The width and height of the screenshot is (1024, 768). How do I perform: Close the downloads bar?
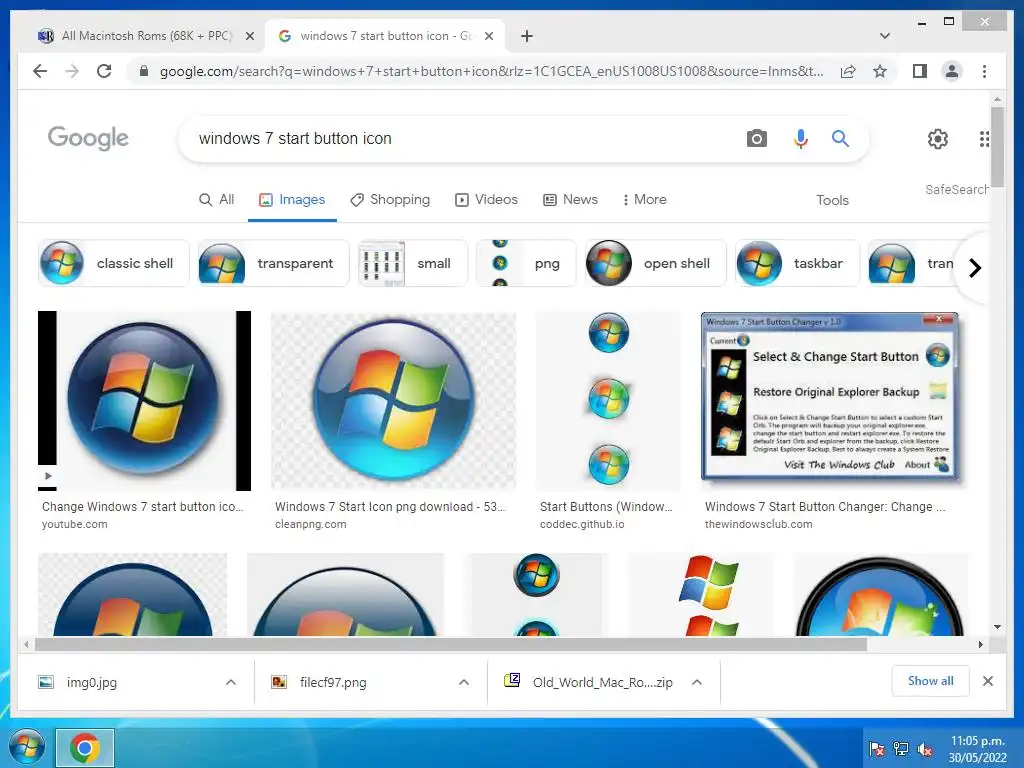987,681
